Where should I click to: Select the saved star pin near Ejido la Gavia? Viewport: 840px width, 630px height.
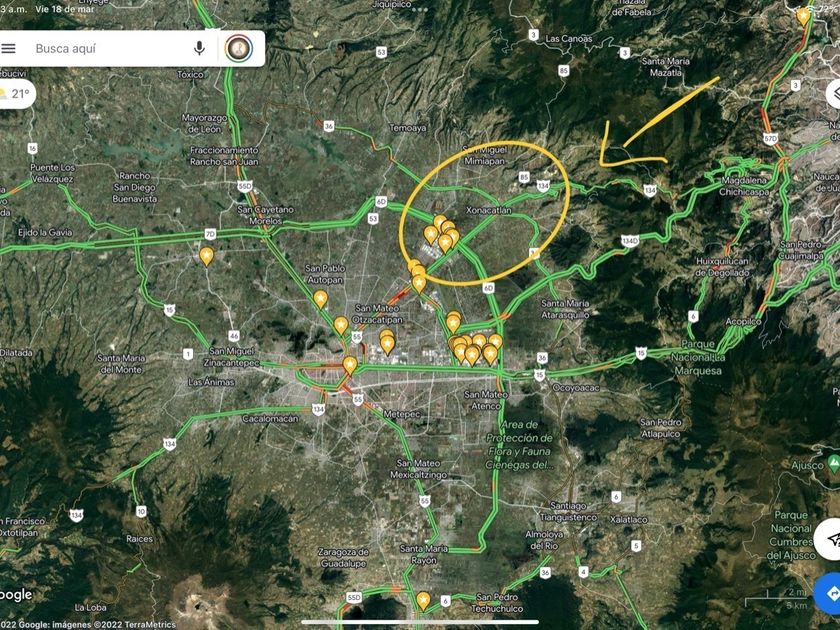207,256
